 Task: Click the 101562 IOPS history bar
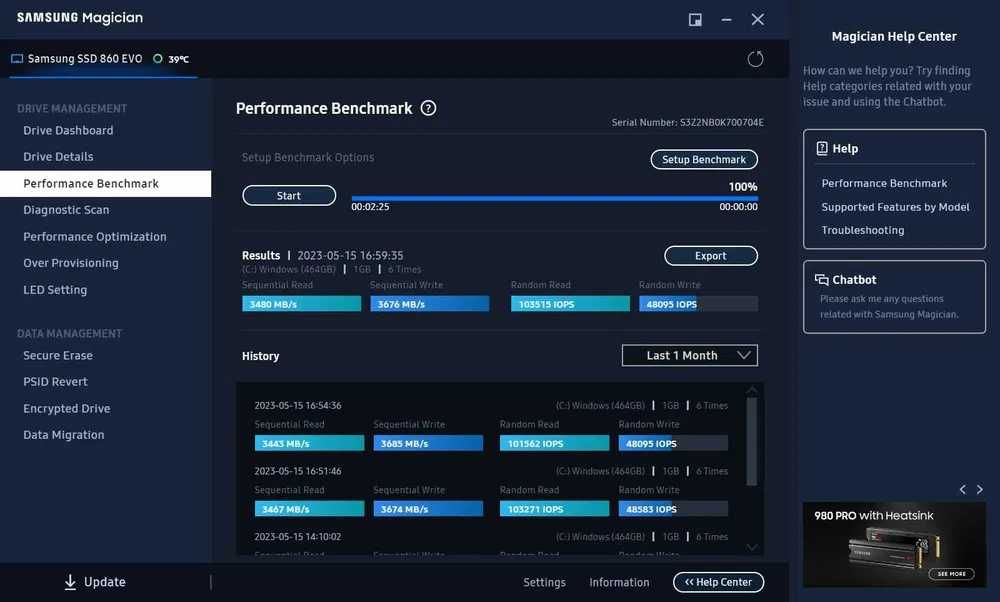(x=554, y=443)
